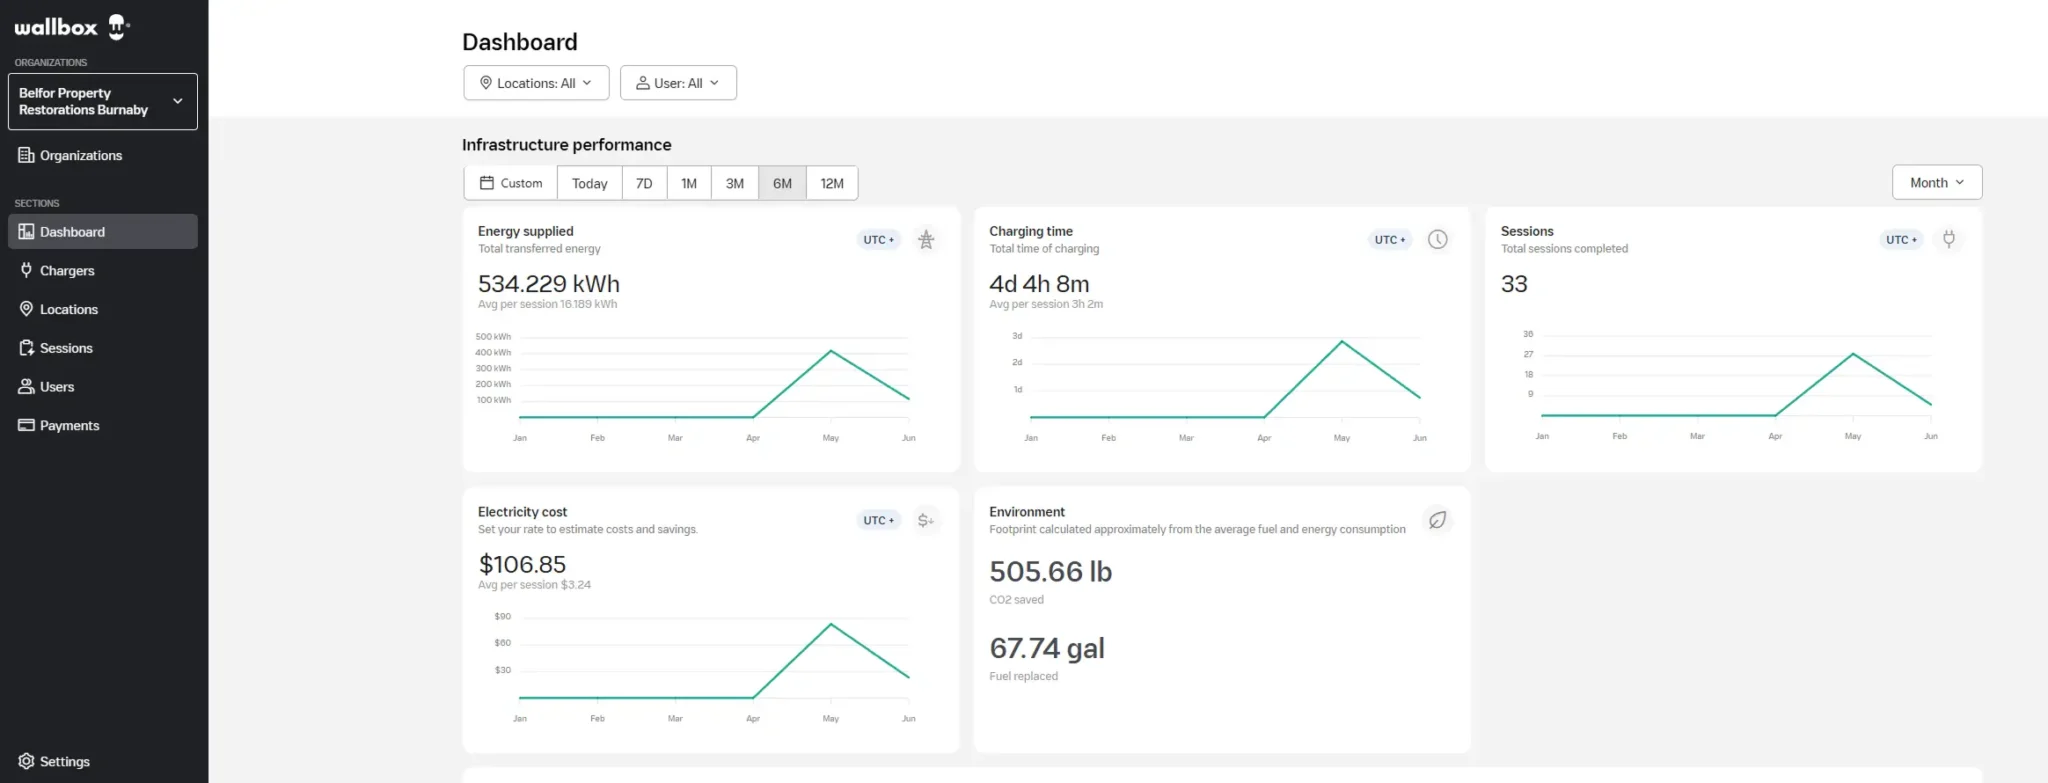Image resolution: width=2048 pixels, height=783 pixels.
Task: Open the Chargers section
Action: (x=102, y=270)
